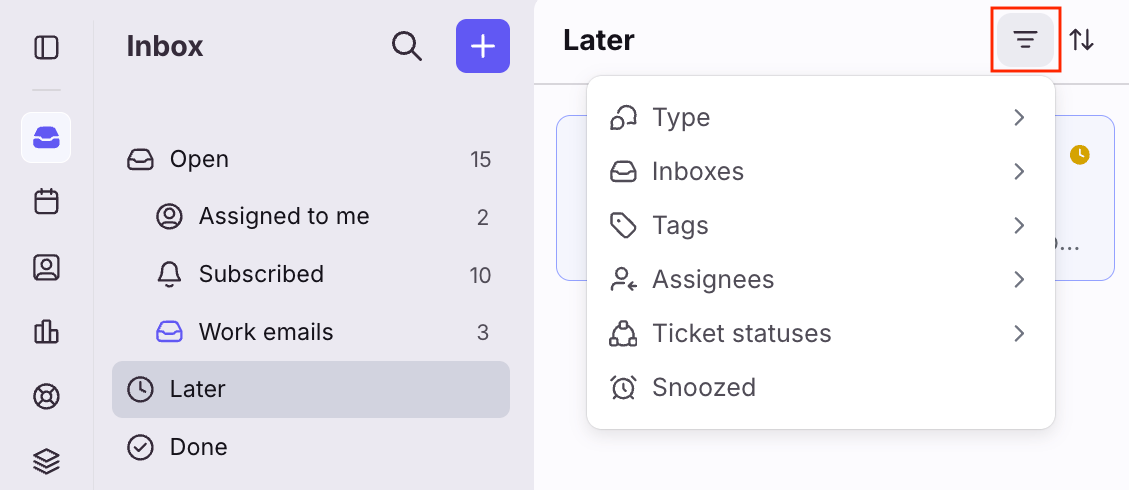Open the inbox icon in left rail
The width and height of the screenshot is (1129, 490).
click(x=46, y=138)
